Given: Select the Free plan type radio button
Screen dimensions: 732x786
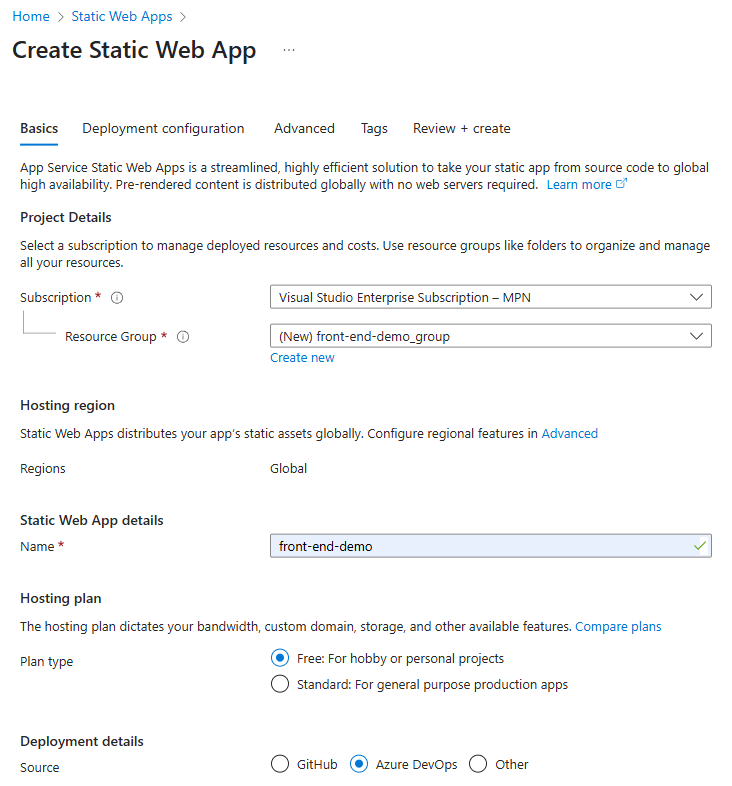Looking at the screenshot, I should (x=280, y=658).
